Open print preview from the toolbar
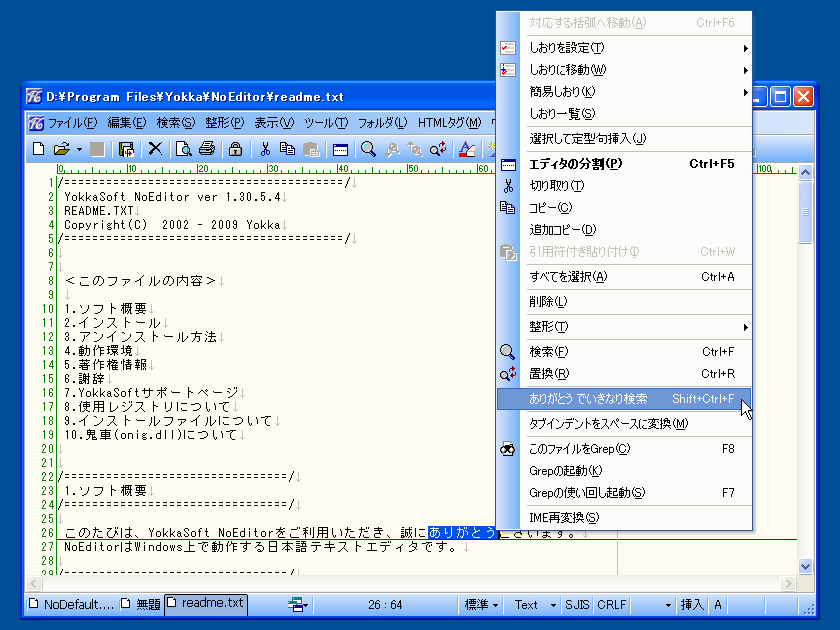Viewport: 840px width, 630px height. click(x=184, y=149)
